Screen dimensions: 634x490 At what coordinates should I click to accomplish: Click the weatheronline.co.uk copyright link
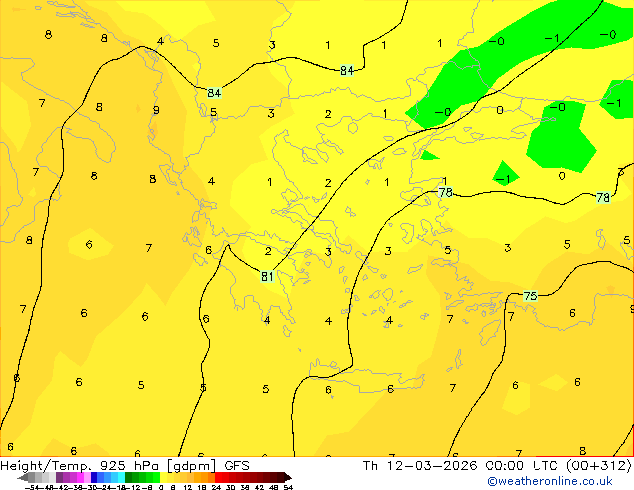pos(549,481)
